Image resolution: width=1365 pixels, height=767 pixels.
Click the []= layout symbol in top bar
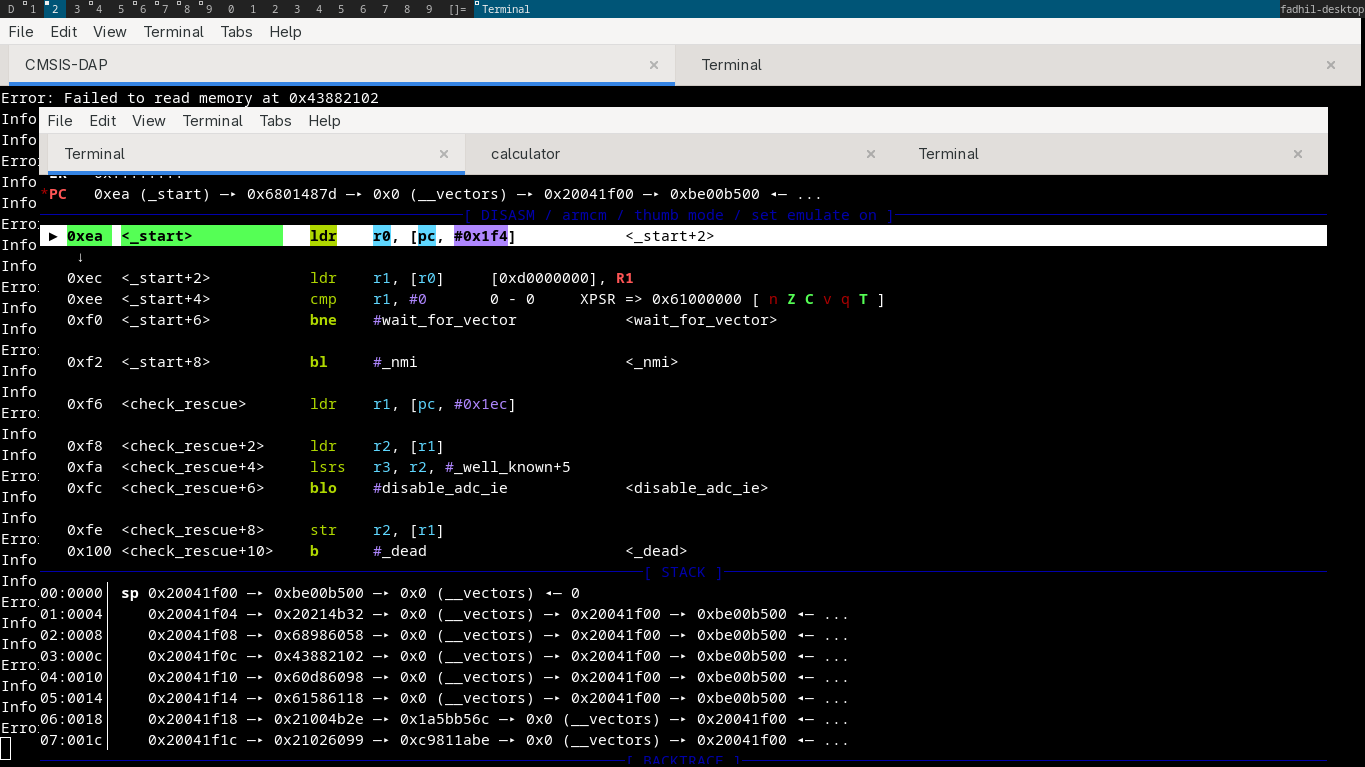[457, 9]
